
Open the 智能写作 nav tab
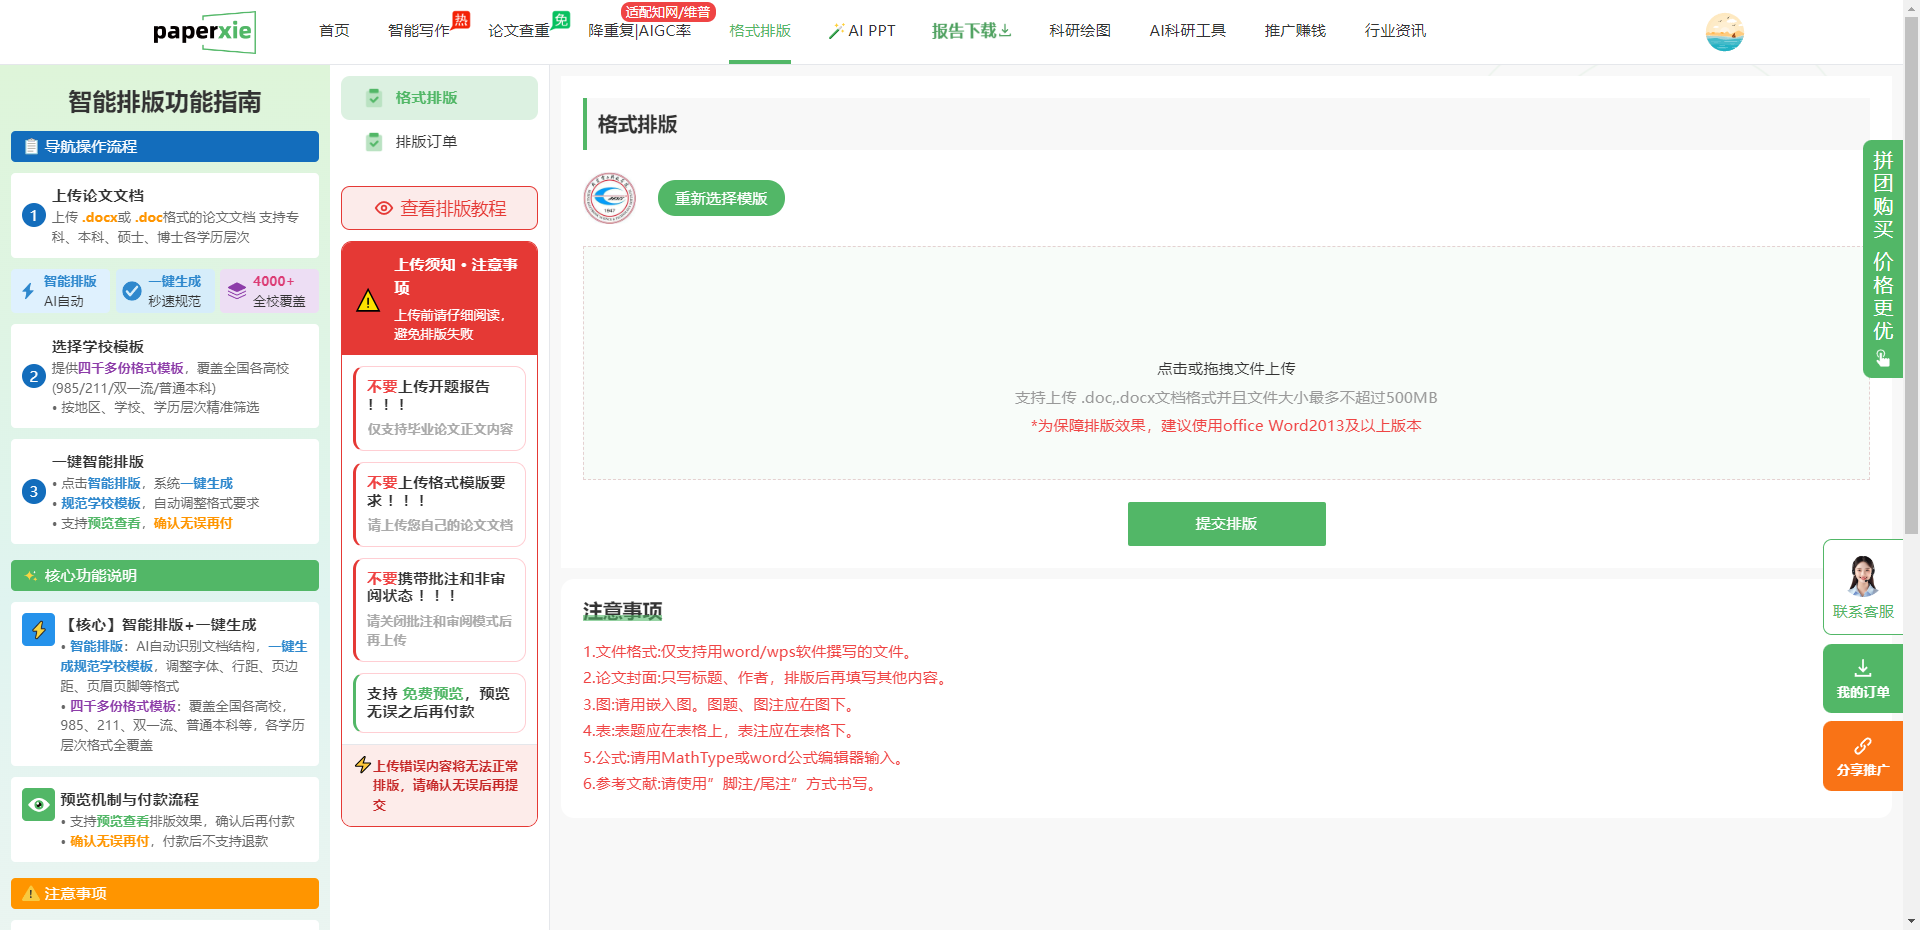click(418, 31)
